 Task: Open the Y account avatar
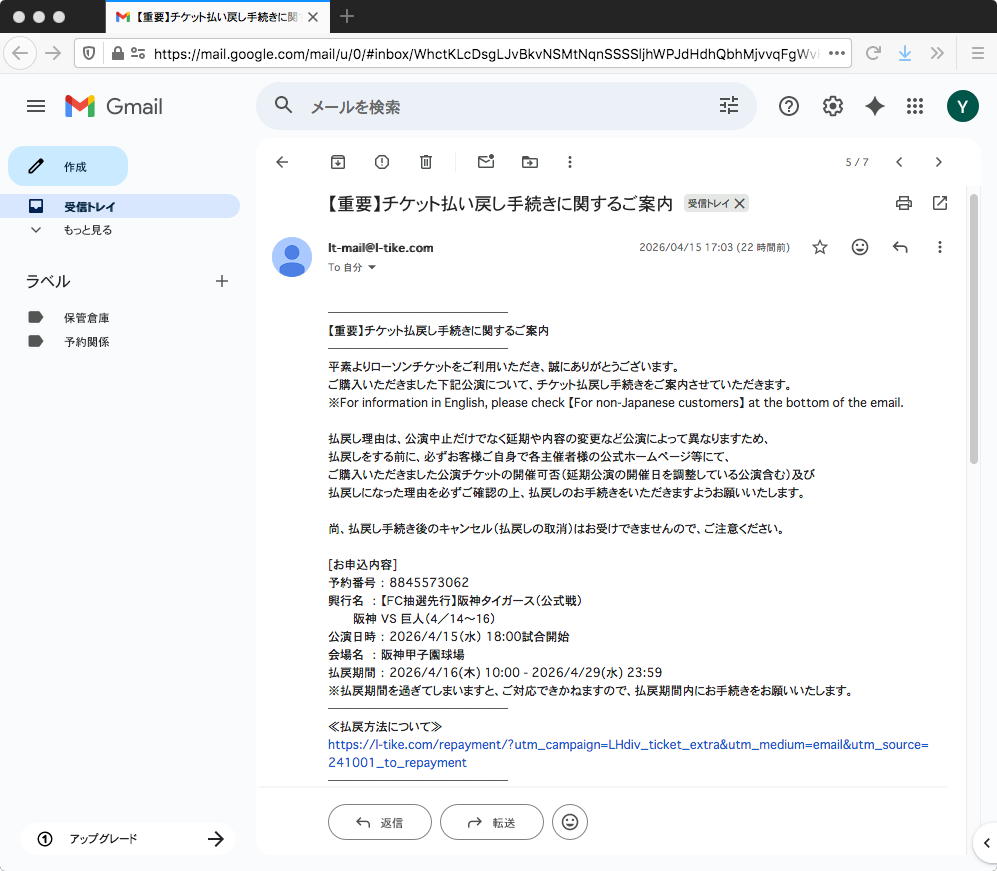point(962,106)
